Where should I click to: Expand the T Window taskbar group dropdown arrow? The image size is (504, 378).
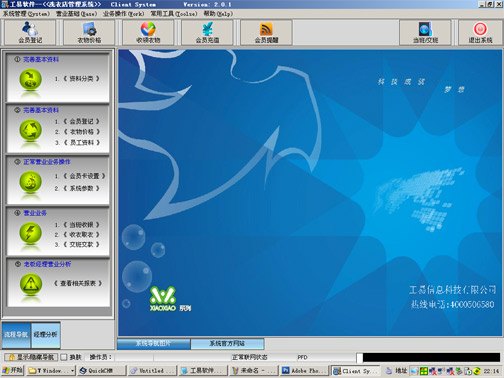(72, 370)
